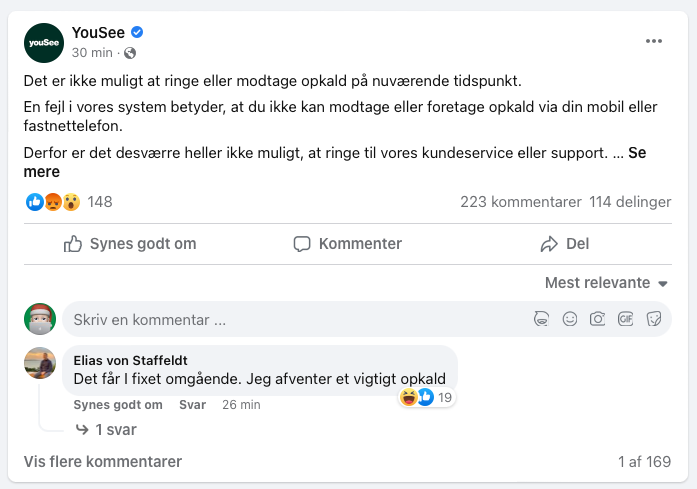Click the Kommenter button
The width and height of the screenshot is (697, 489).
[x=348, y=244]
